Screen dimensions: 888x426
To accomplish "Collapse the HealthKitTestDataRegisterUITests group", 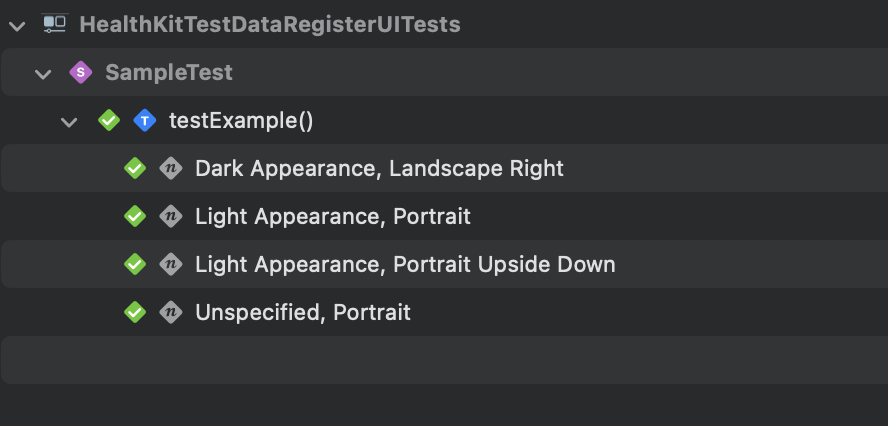I will click(16, 25).
